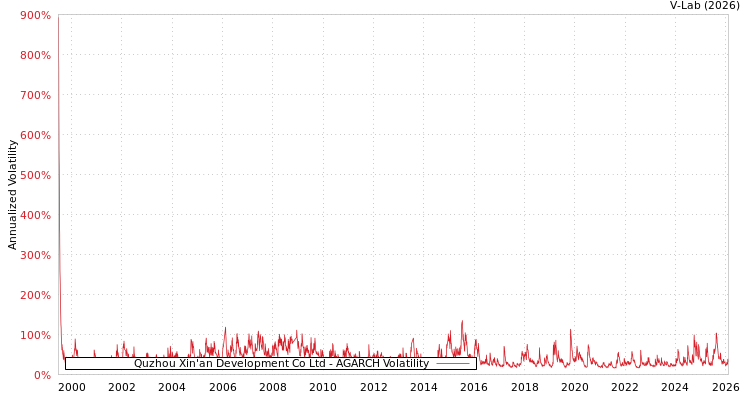
Task: Click the 2014 x-axis label
Action: click(x=424, y=387)
